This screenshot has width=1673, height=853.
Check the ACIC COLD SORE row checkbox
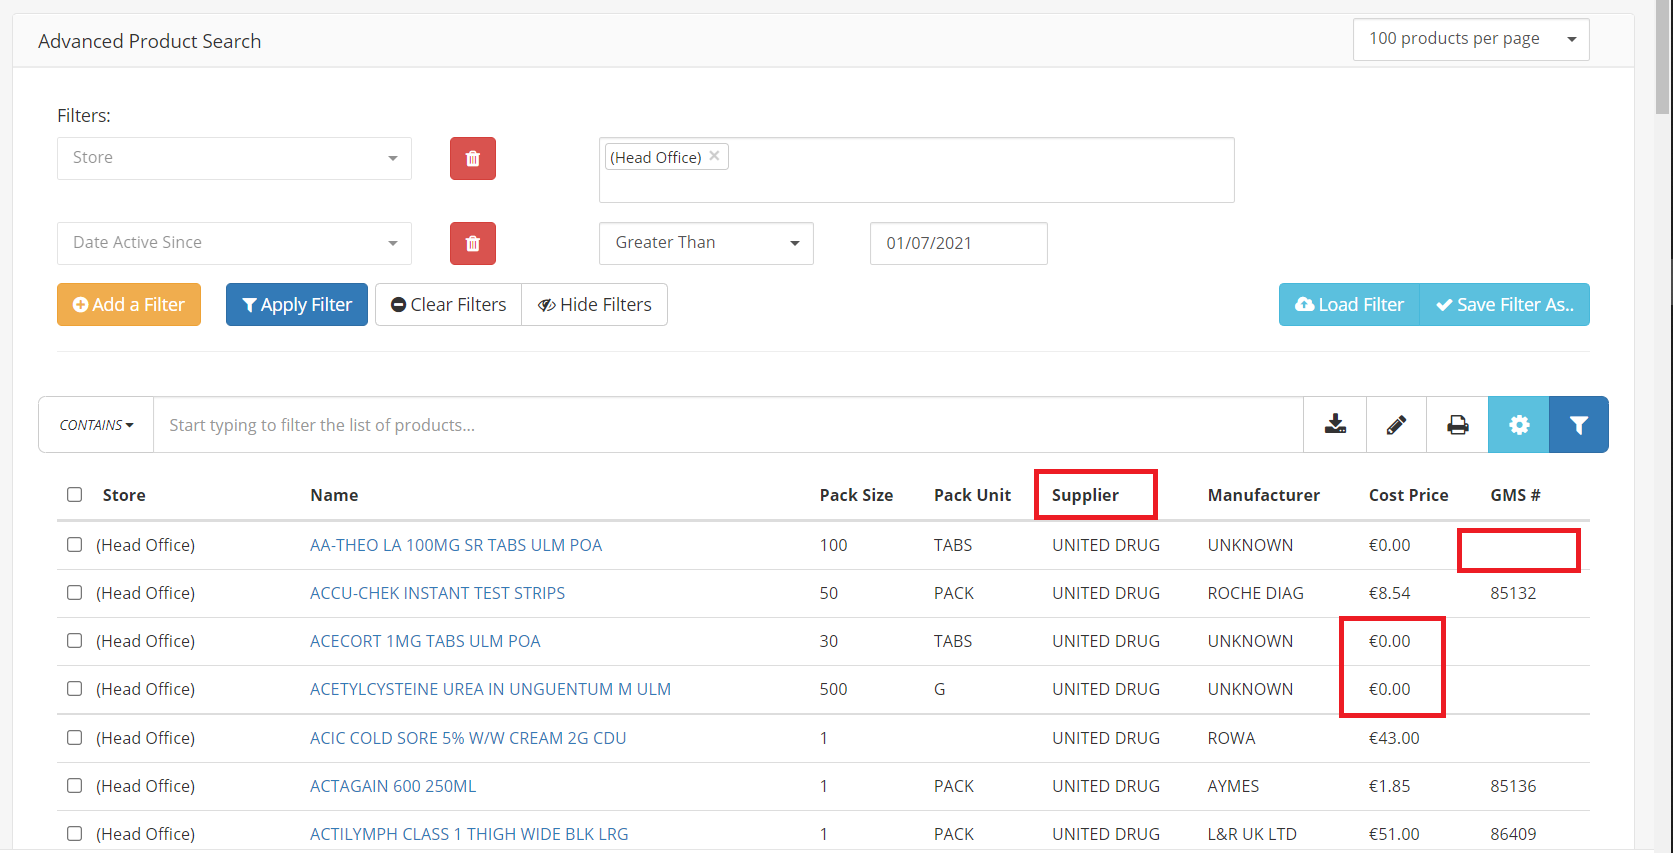click(x=75, y=738)
